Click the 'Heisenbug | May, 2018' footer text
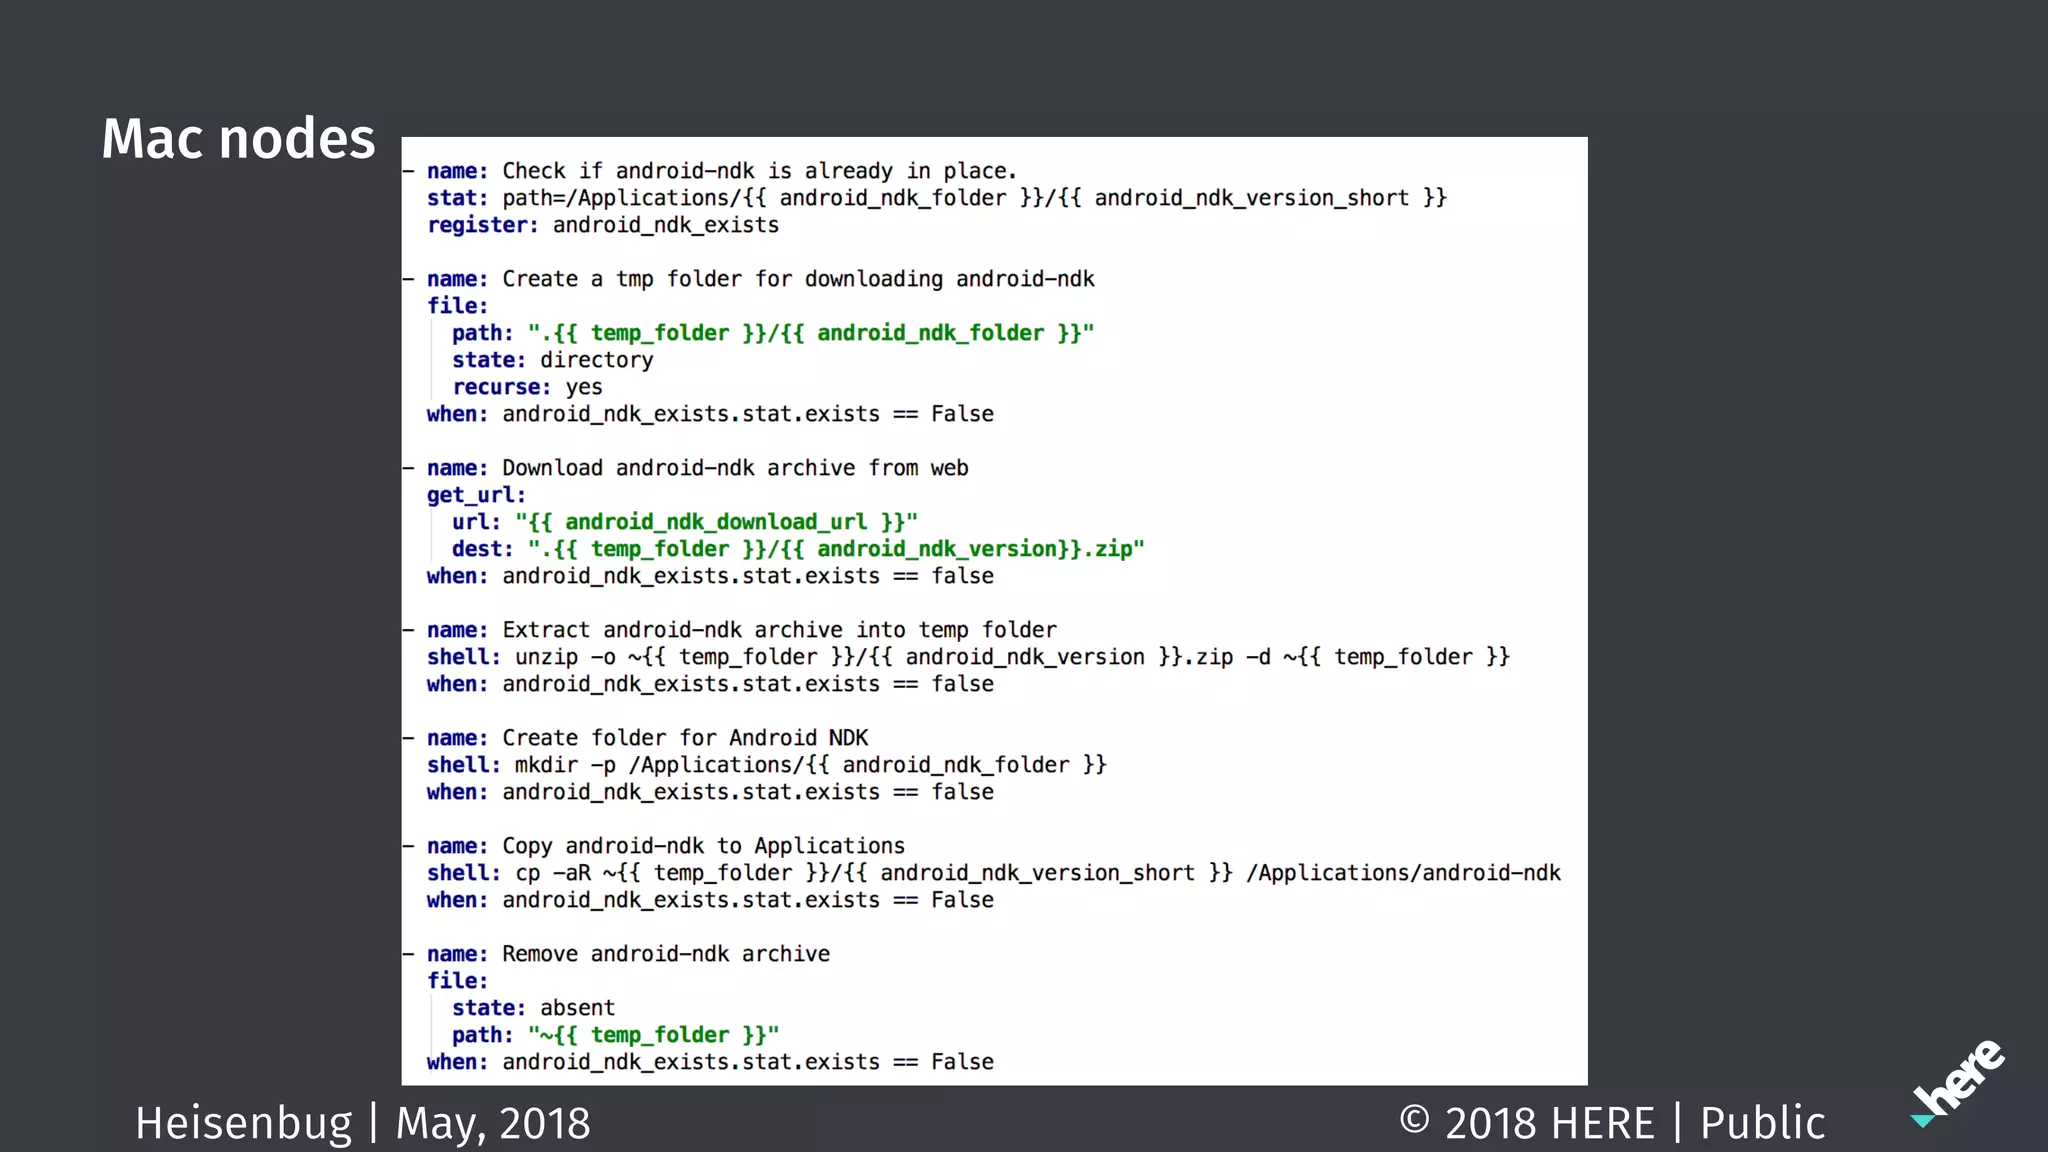Screen dimensions: 2048x1152 [363, 1123]
